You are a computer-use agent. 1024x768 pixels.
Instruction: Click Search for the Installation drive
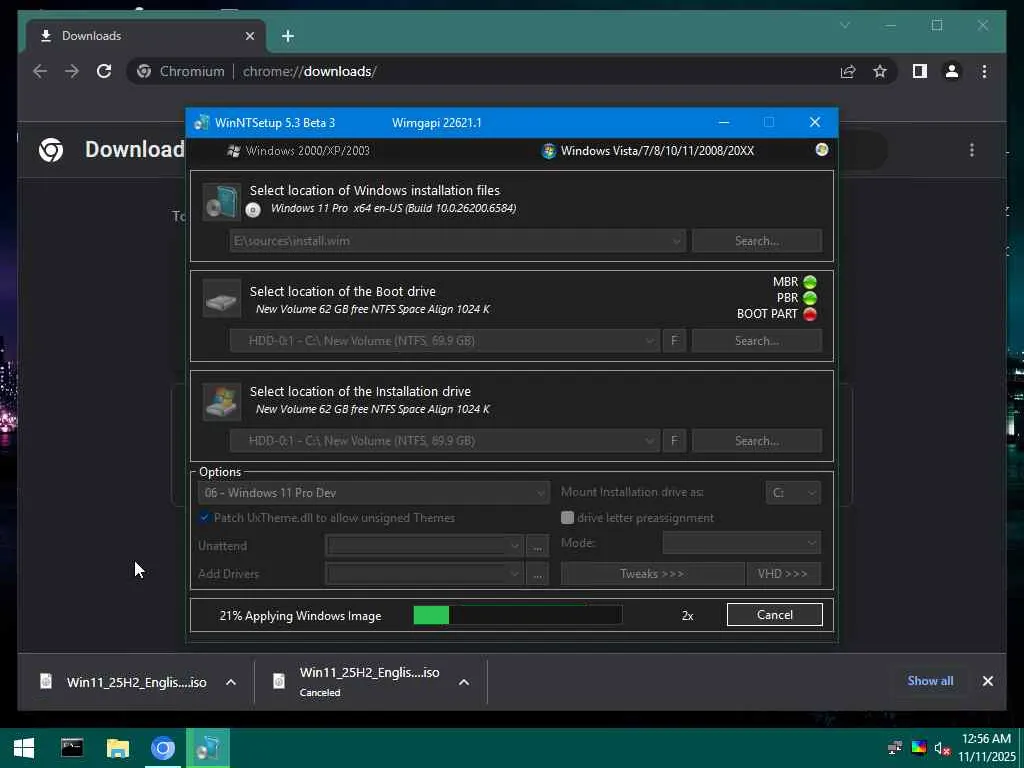coord(756,441)
